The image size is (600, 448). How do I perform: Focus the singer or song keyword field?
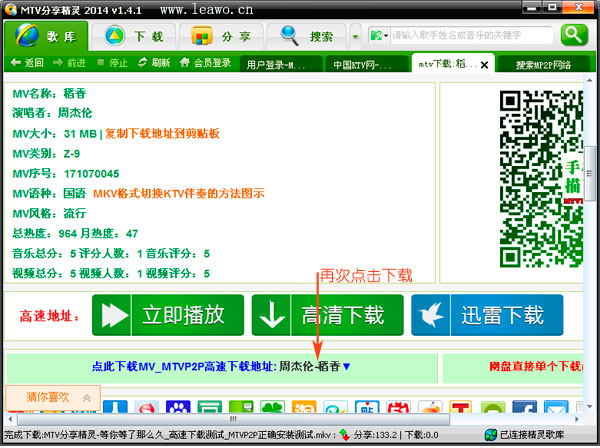(x=471, y=36)
